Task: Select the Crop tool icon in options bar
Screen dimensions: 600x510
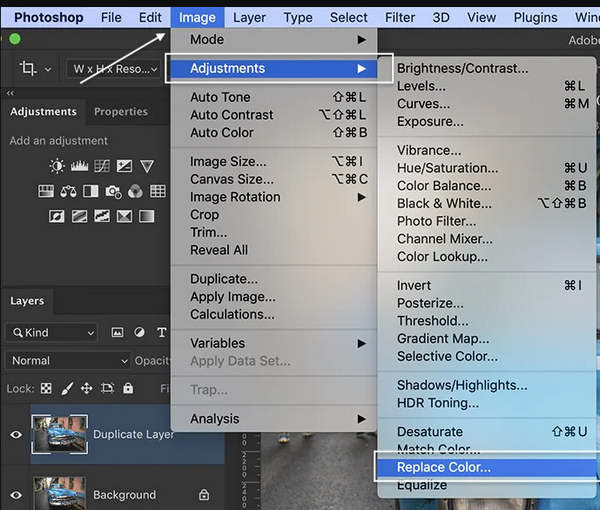Action: click(x=28, y=68)
